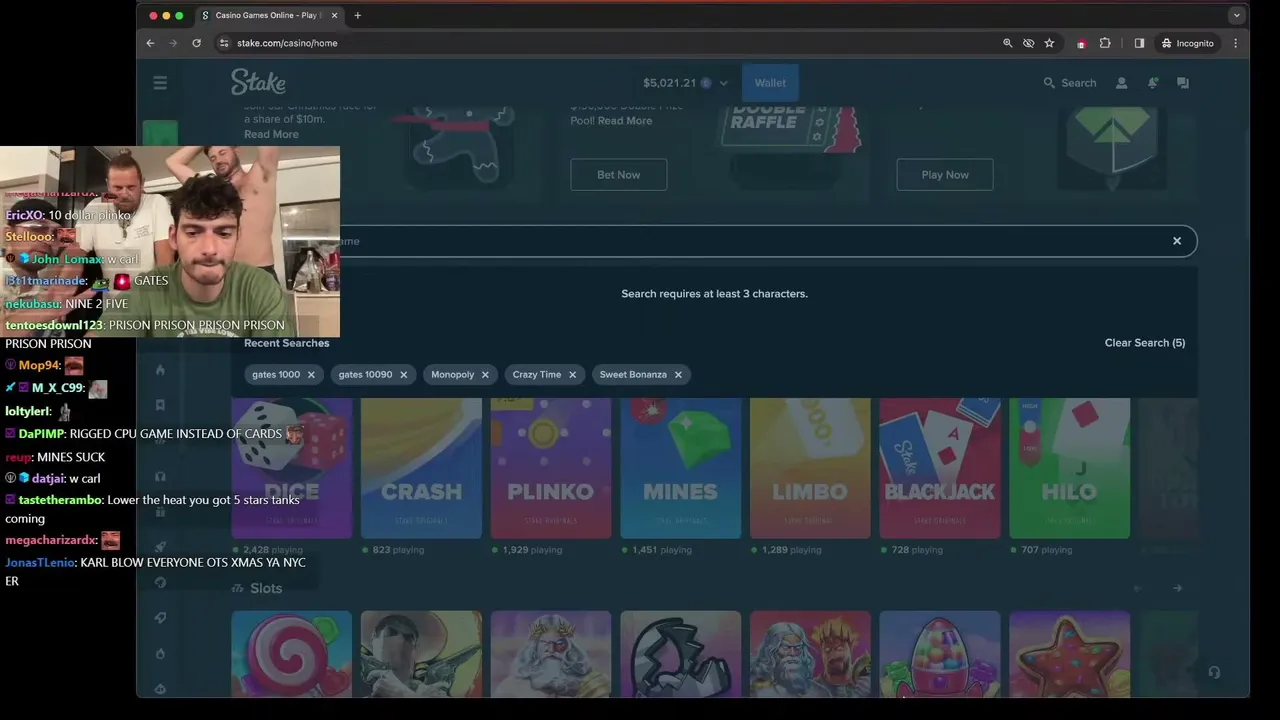Click Clear Search (5)
The image size is (1280, 720).
coord(1145,343)
